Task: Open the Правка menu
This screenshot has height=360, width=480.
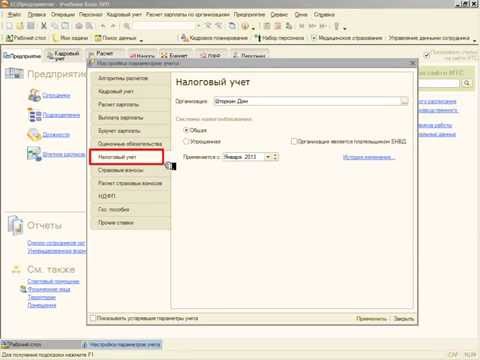Action: [37, 15]
